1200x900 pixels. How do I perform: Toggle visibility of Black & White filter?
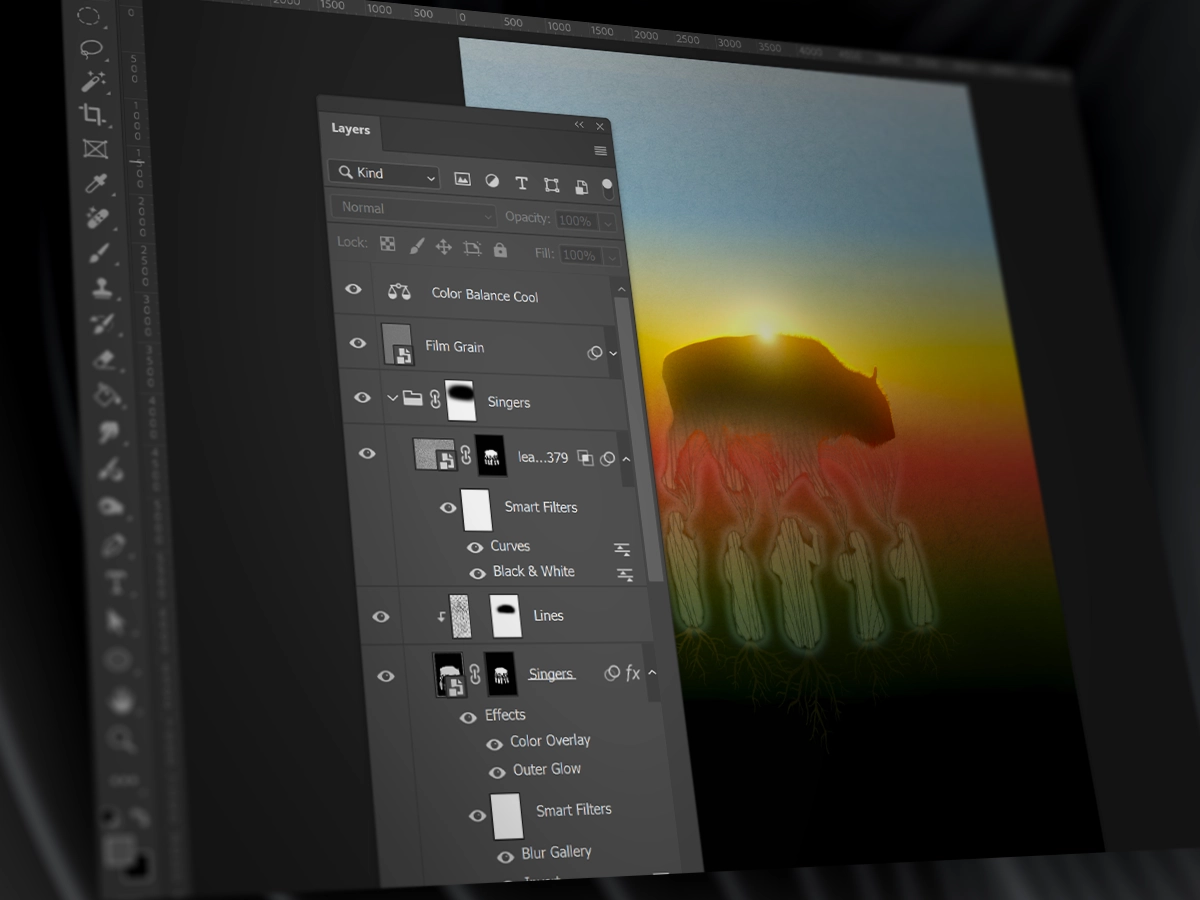[x=478, y=573]
